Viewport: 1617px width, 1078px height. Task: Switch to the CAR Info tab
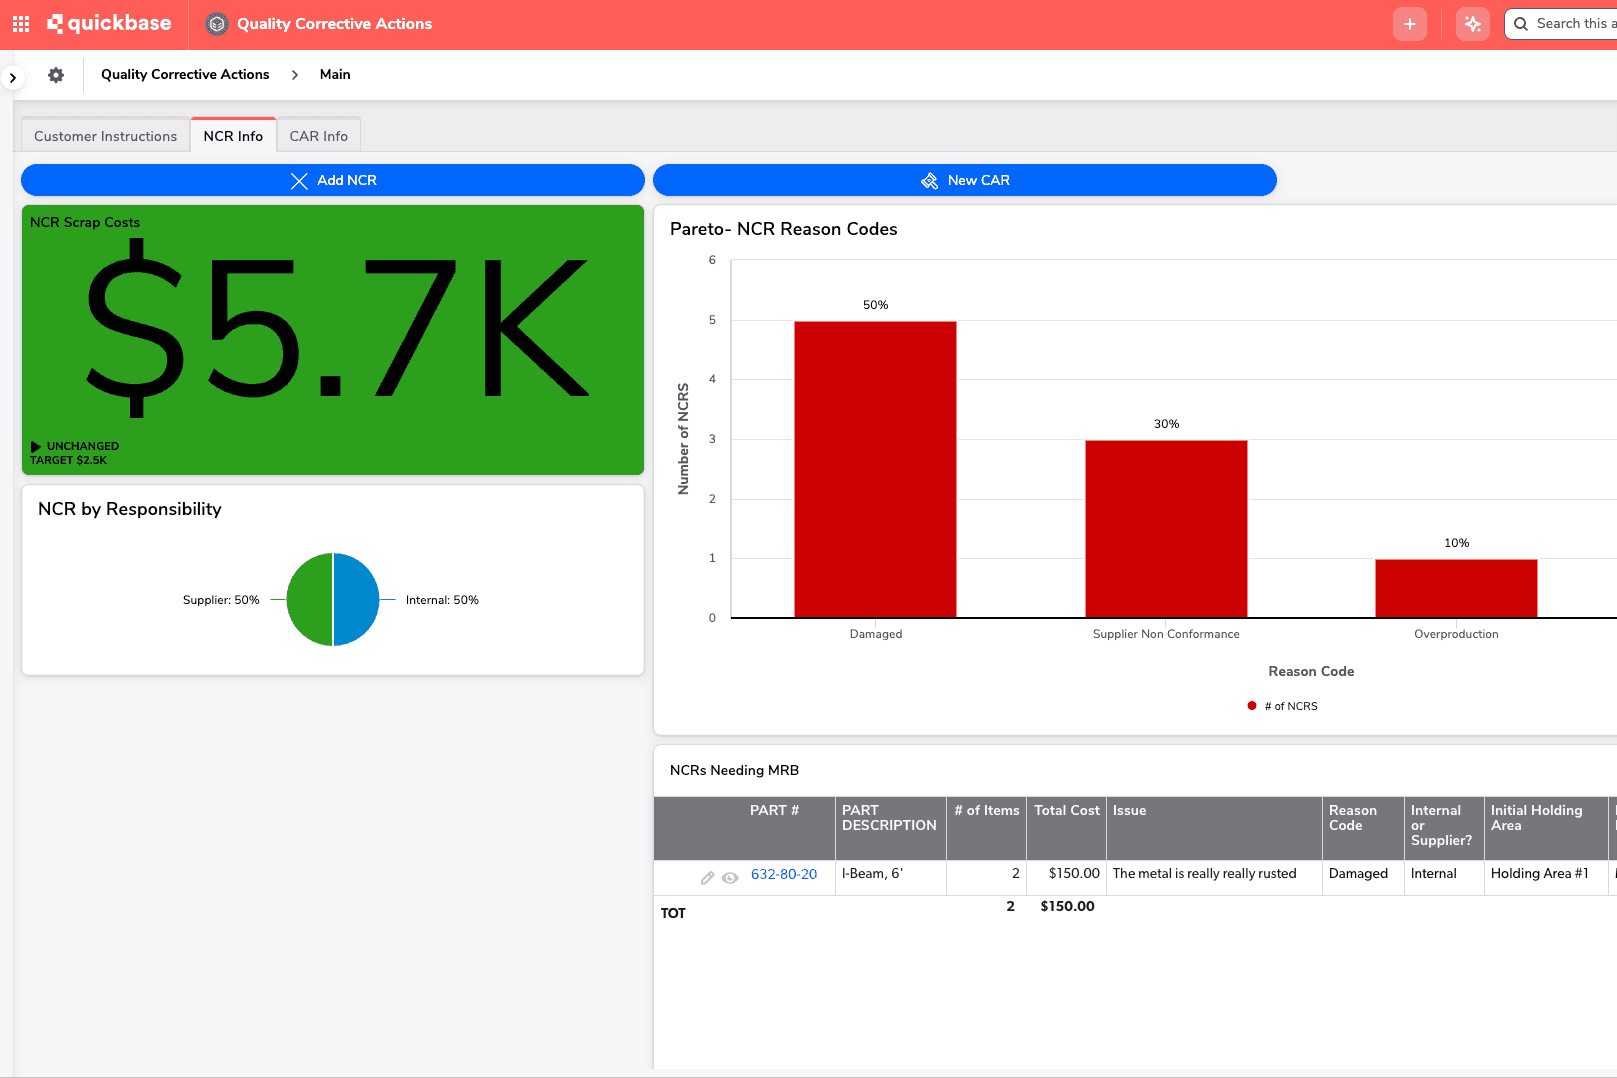[x=318, y=136]
